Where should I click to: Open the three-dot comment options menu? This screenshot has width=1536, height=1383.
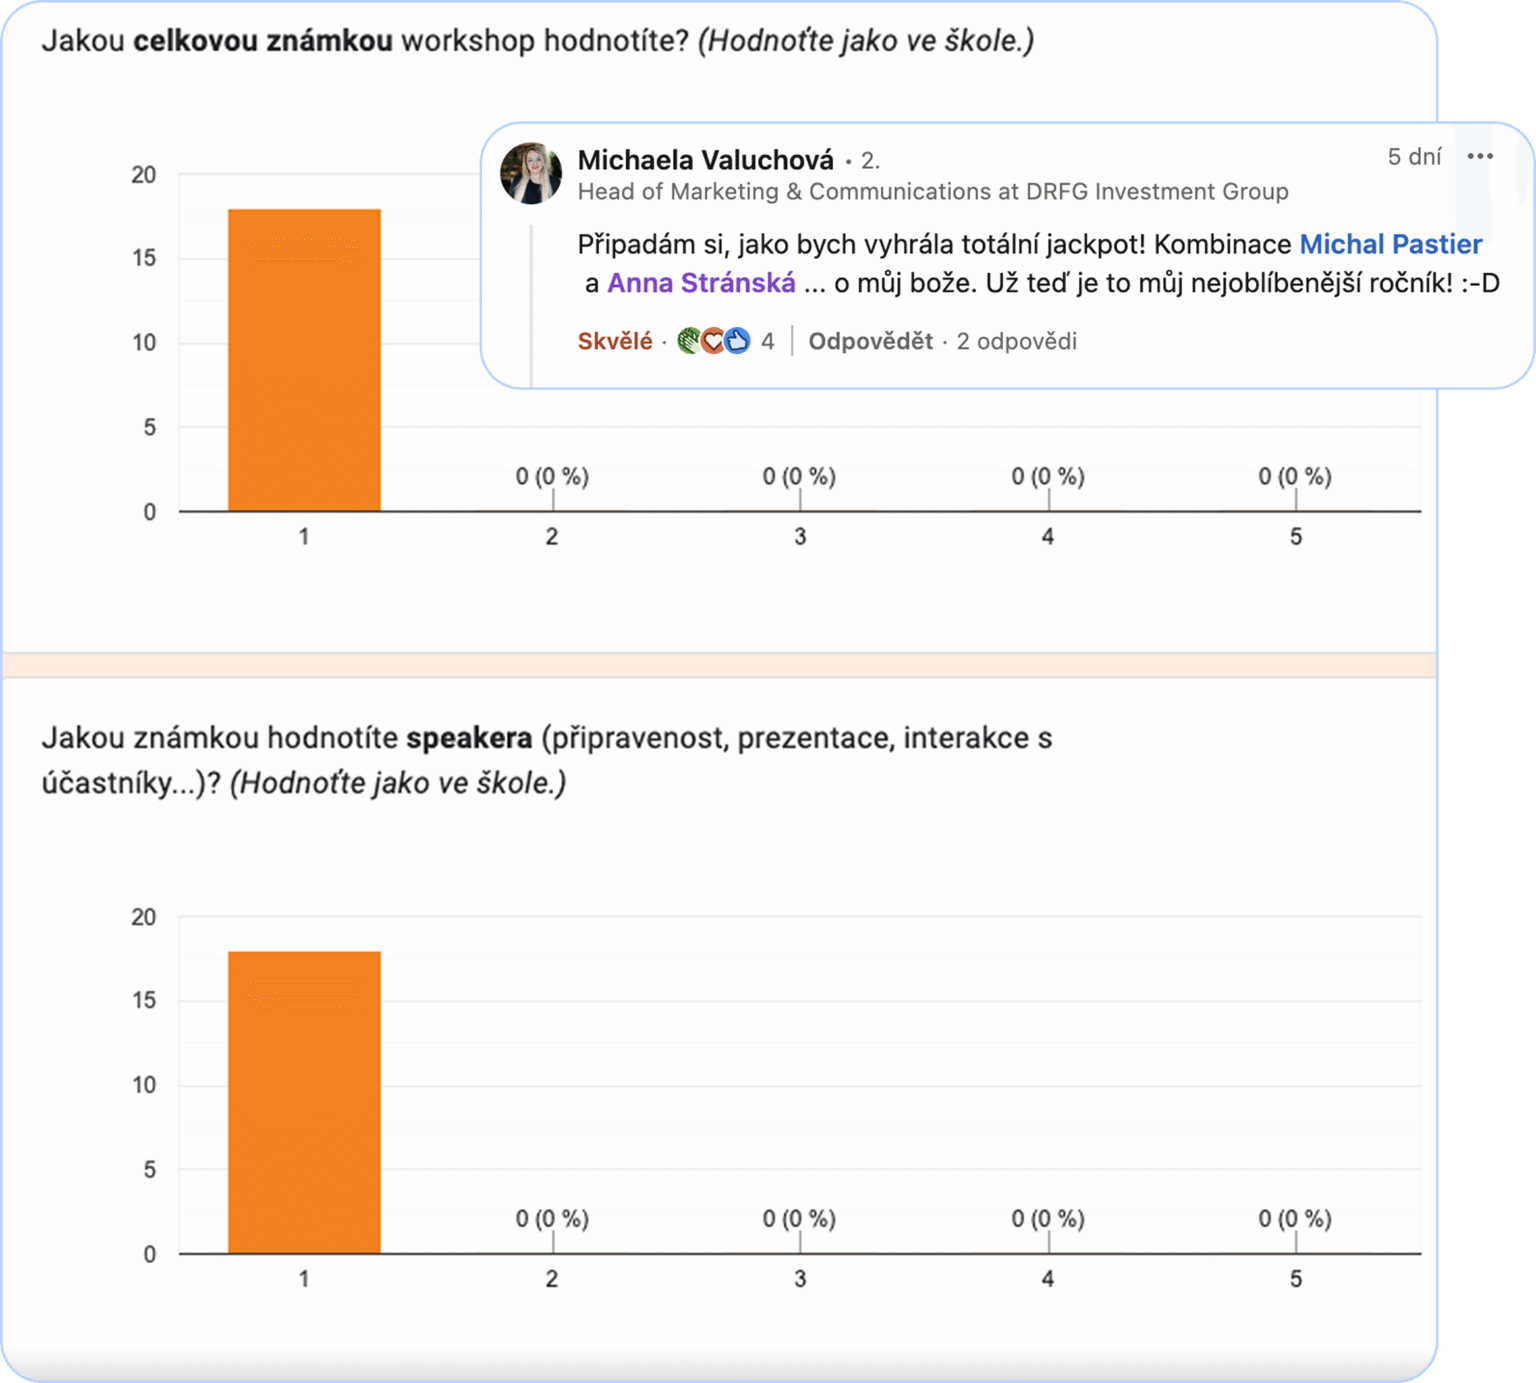[x=1480, y=156]
